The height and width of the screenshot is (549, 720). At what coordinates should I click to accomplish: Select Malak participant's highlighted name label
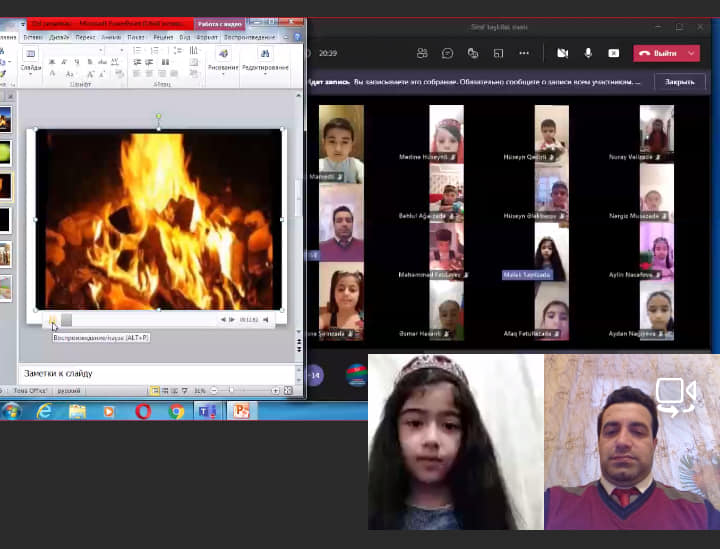click(x=527, y=274)
